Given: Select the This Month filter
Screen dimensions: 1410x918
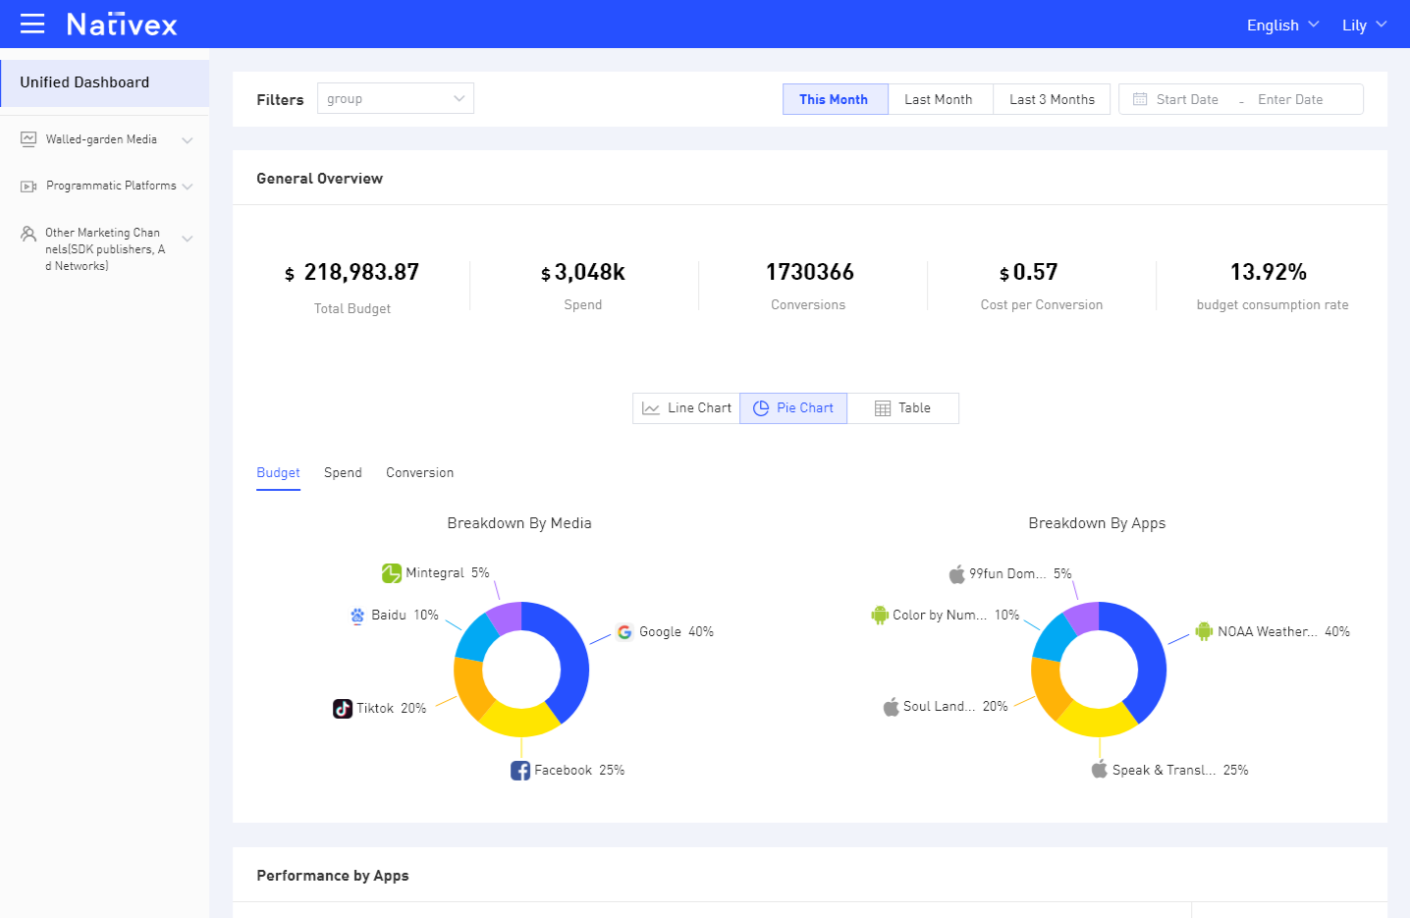Looking at the screenshot, I should (x=834, y=99).
